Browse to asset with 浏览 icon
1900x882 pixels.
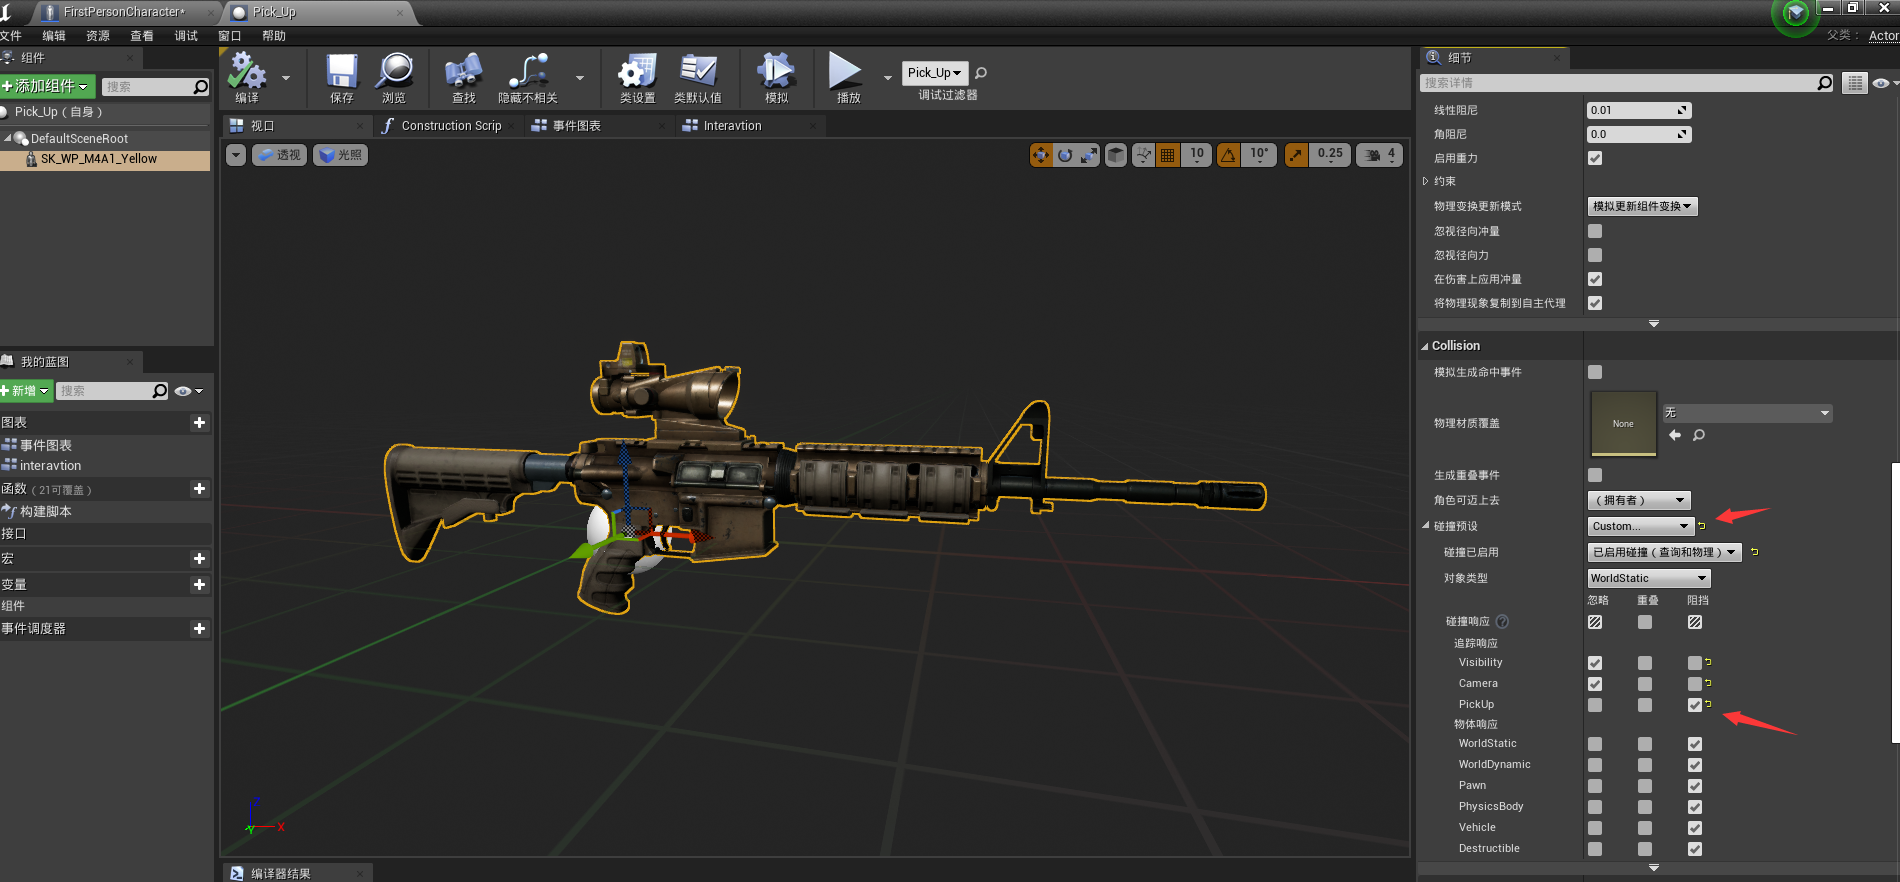pyautogui.click(x=394, y=78)
